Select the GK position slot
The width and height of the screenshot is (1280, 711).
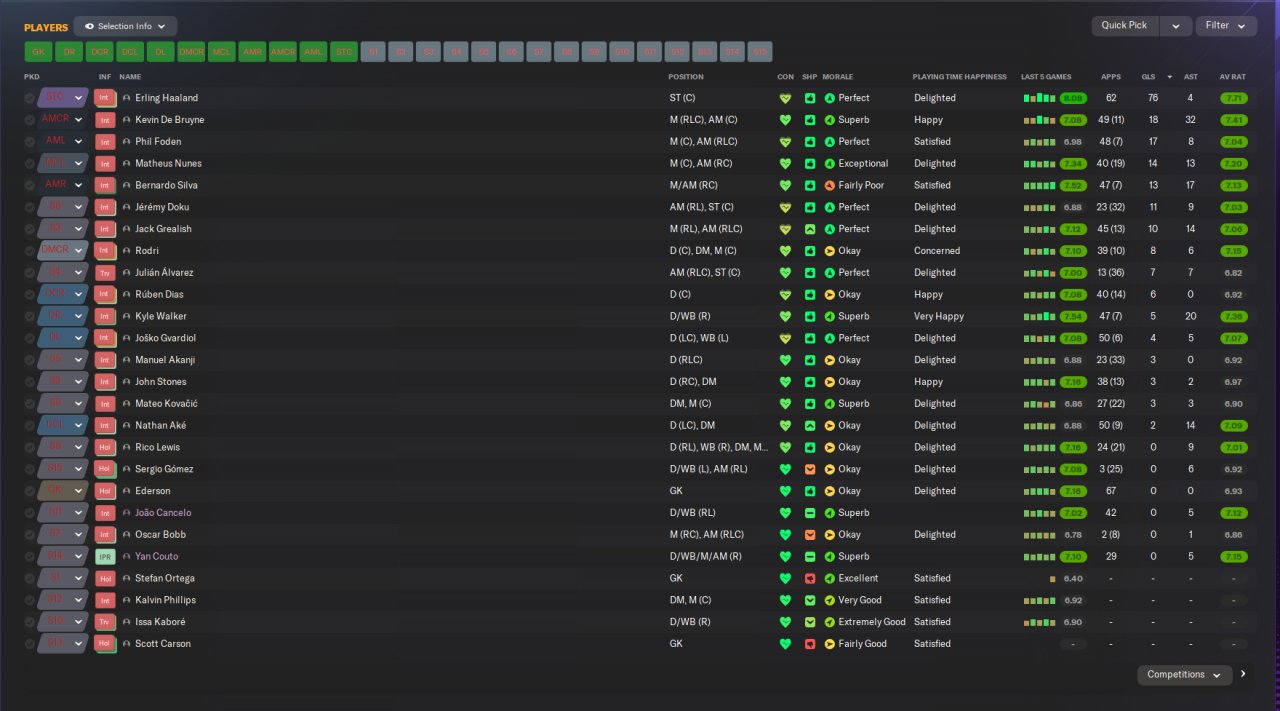38,52
